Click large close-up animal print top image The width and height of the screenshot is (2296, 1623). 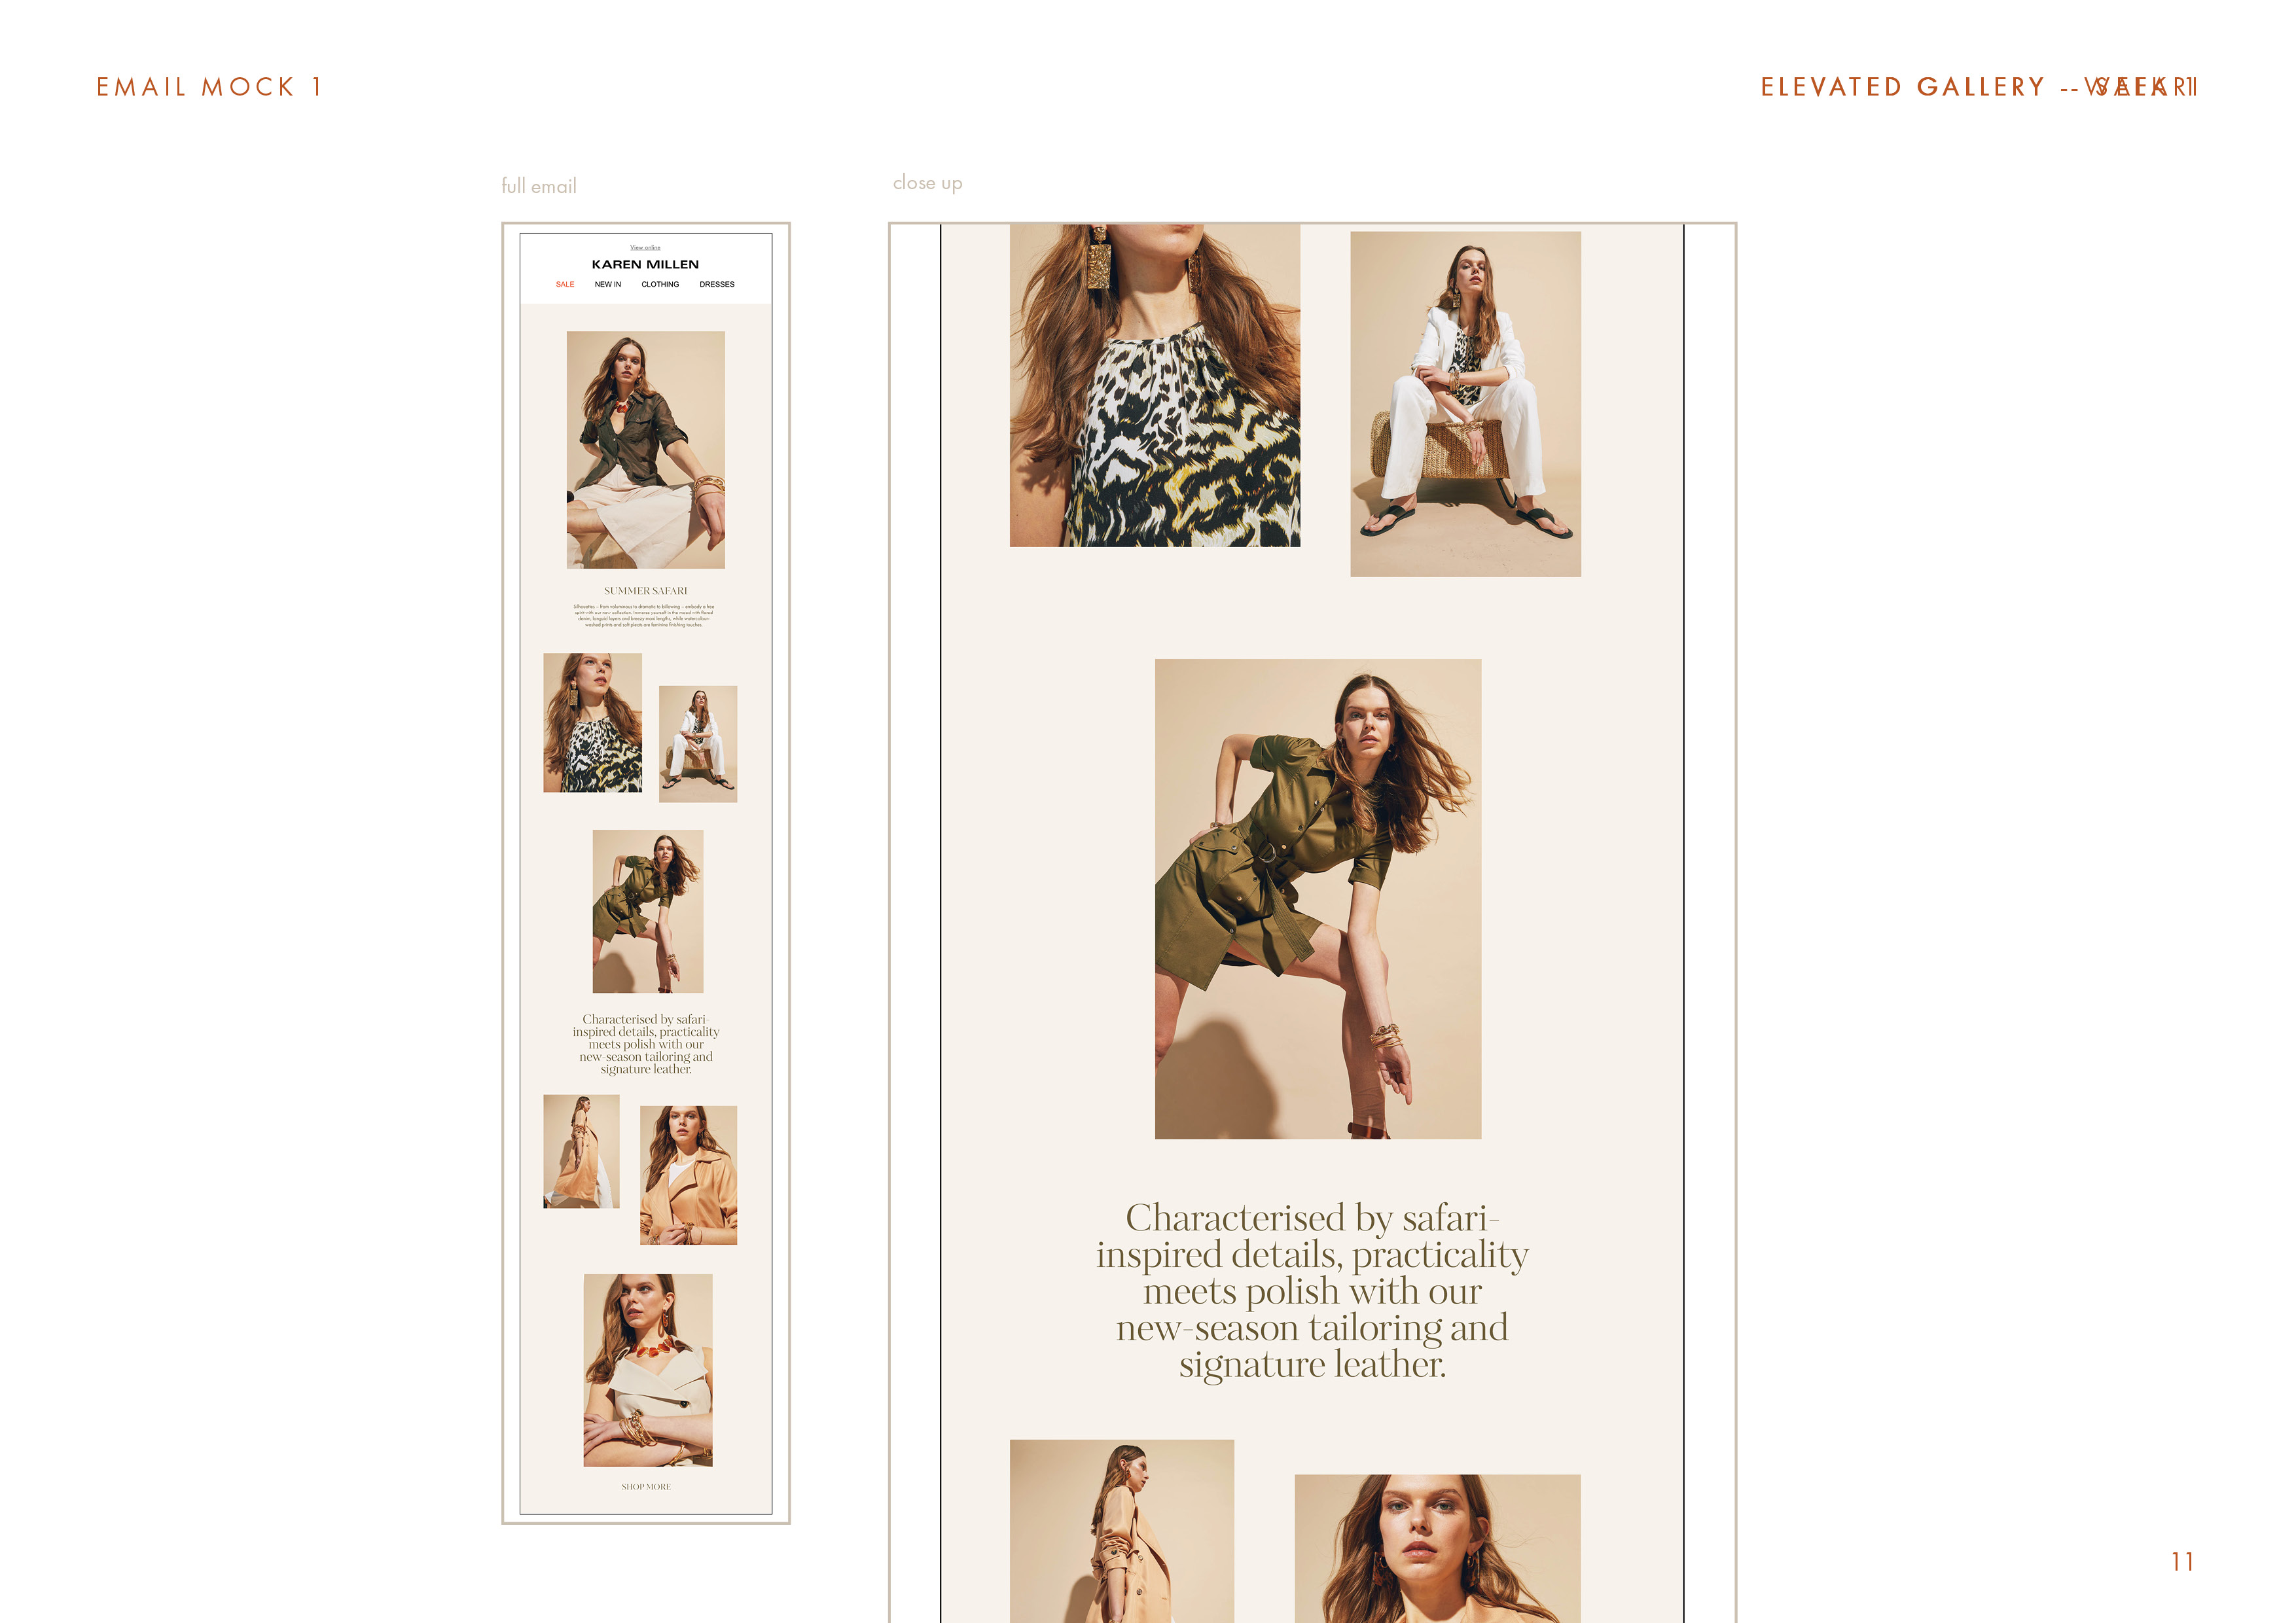[1155, 385]
